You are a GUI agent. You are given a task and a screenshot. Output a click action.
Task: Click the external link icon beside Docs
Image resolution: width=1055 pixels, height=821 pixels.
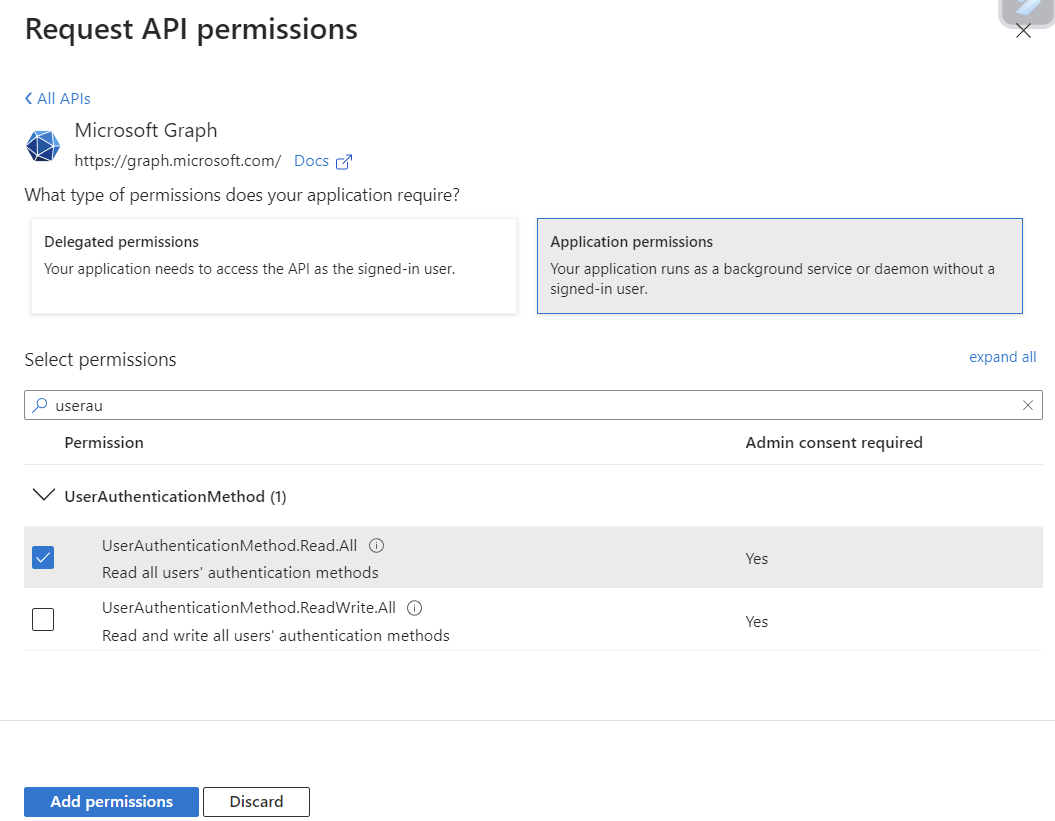pos(344,162)
